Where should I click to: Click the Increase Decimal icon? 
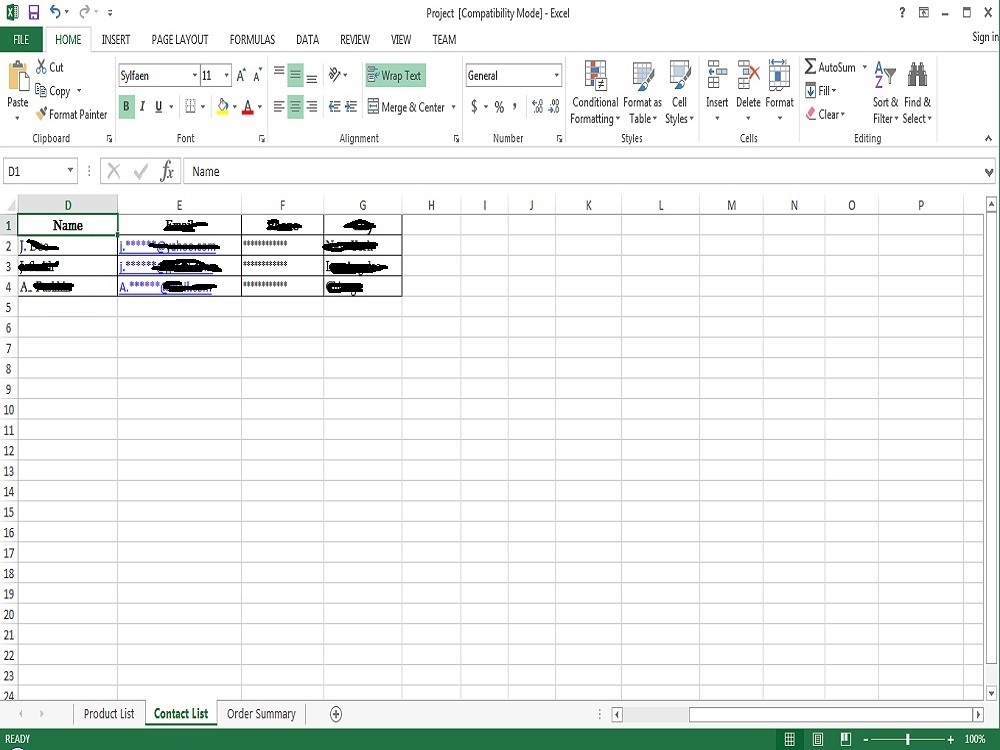click(x=537, y=107)
